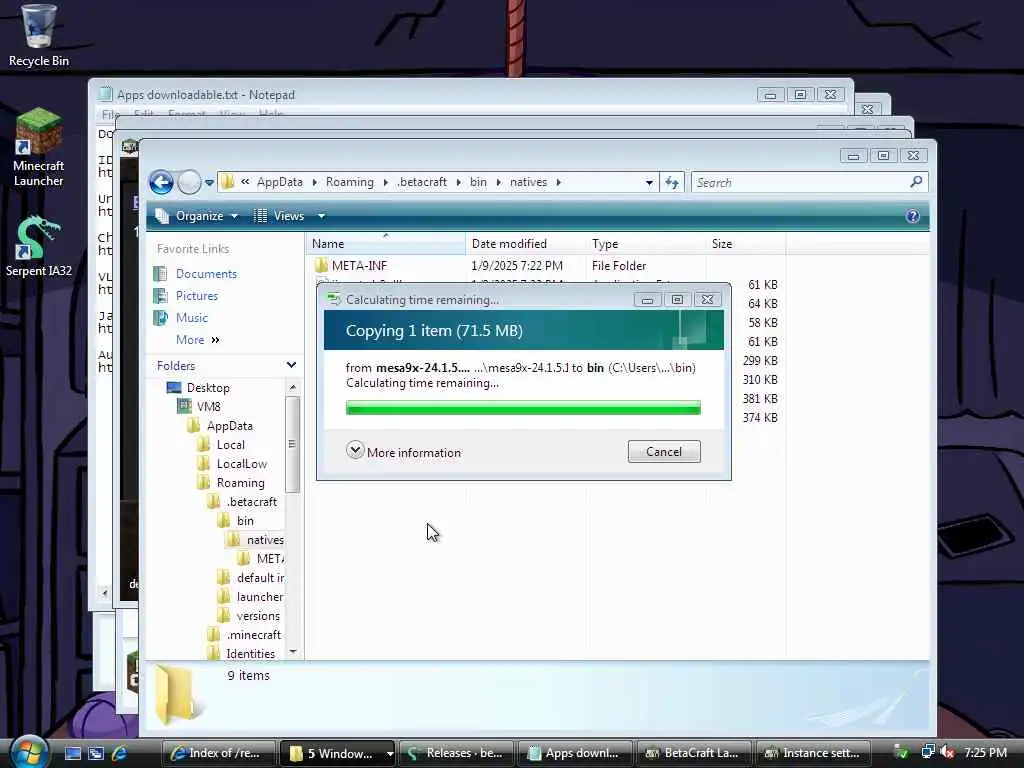
Task: Go back with Explorer's back arrow
Action: tap(161, 182)
